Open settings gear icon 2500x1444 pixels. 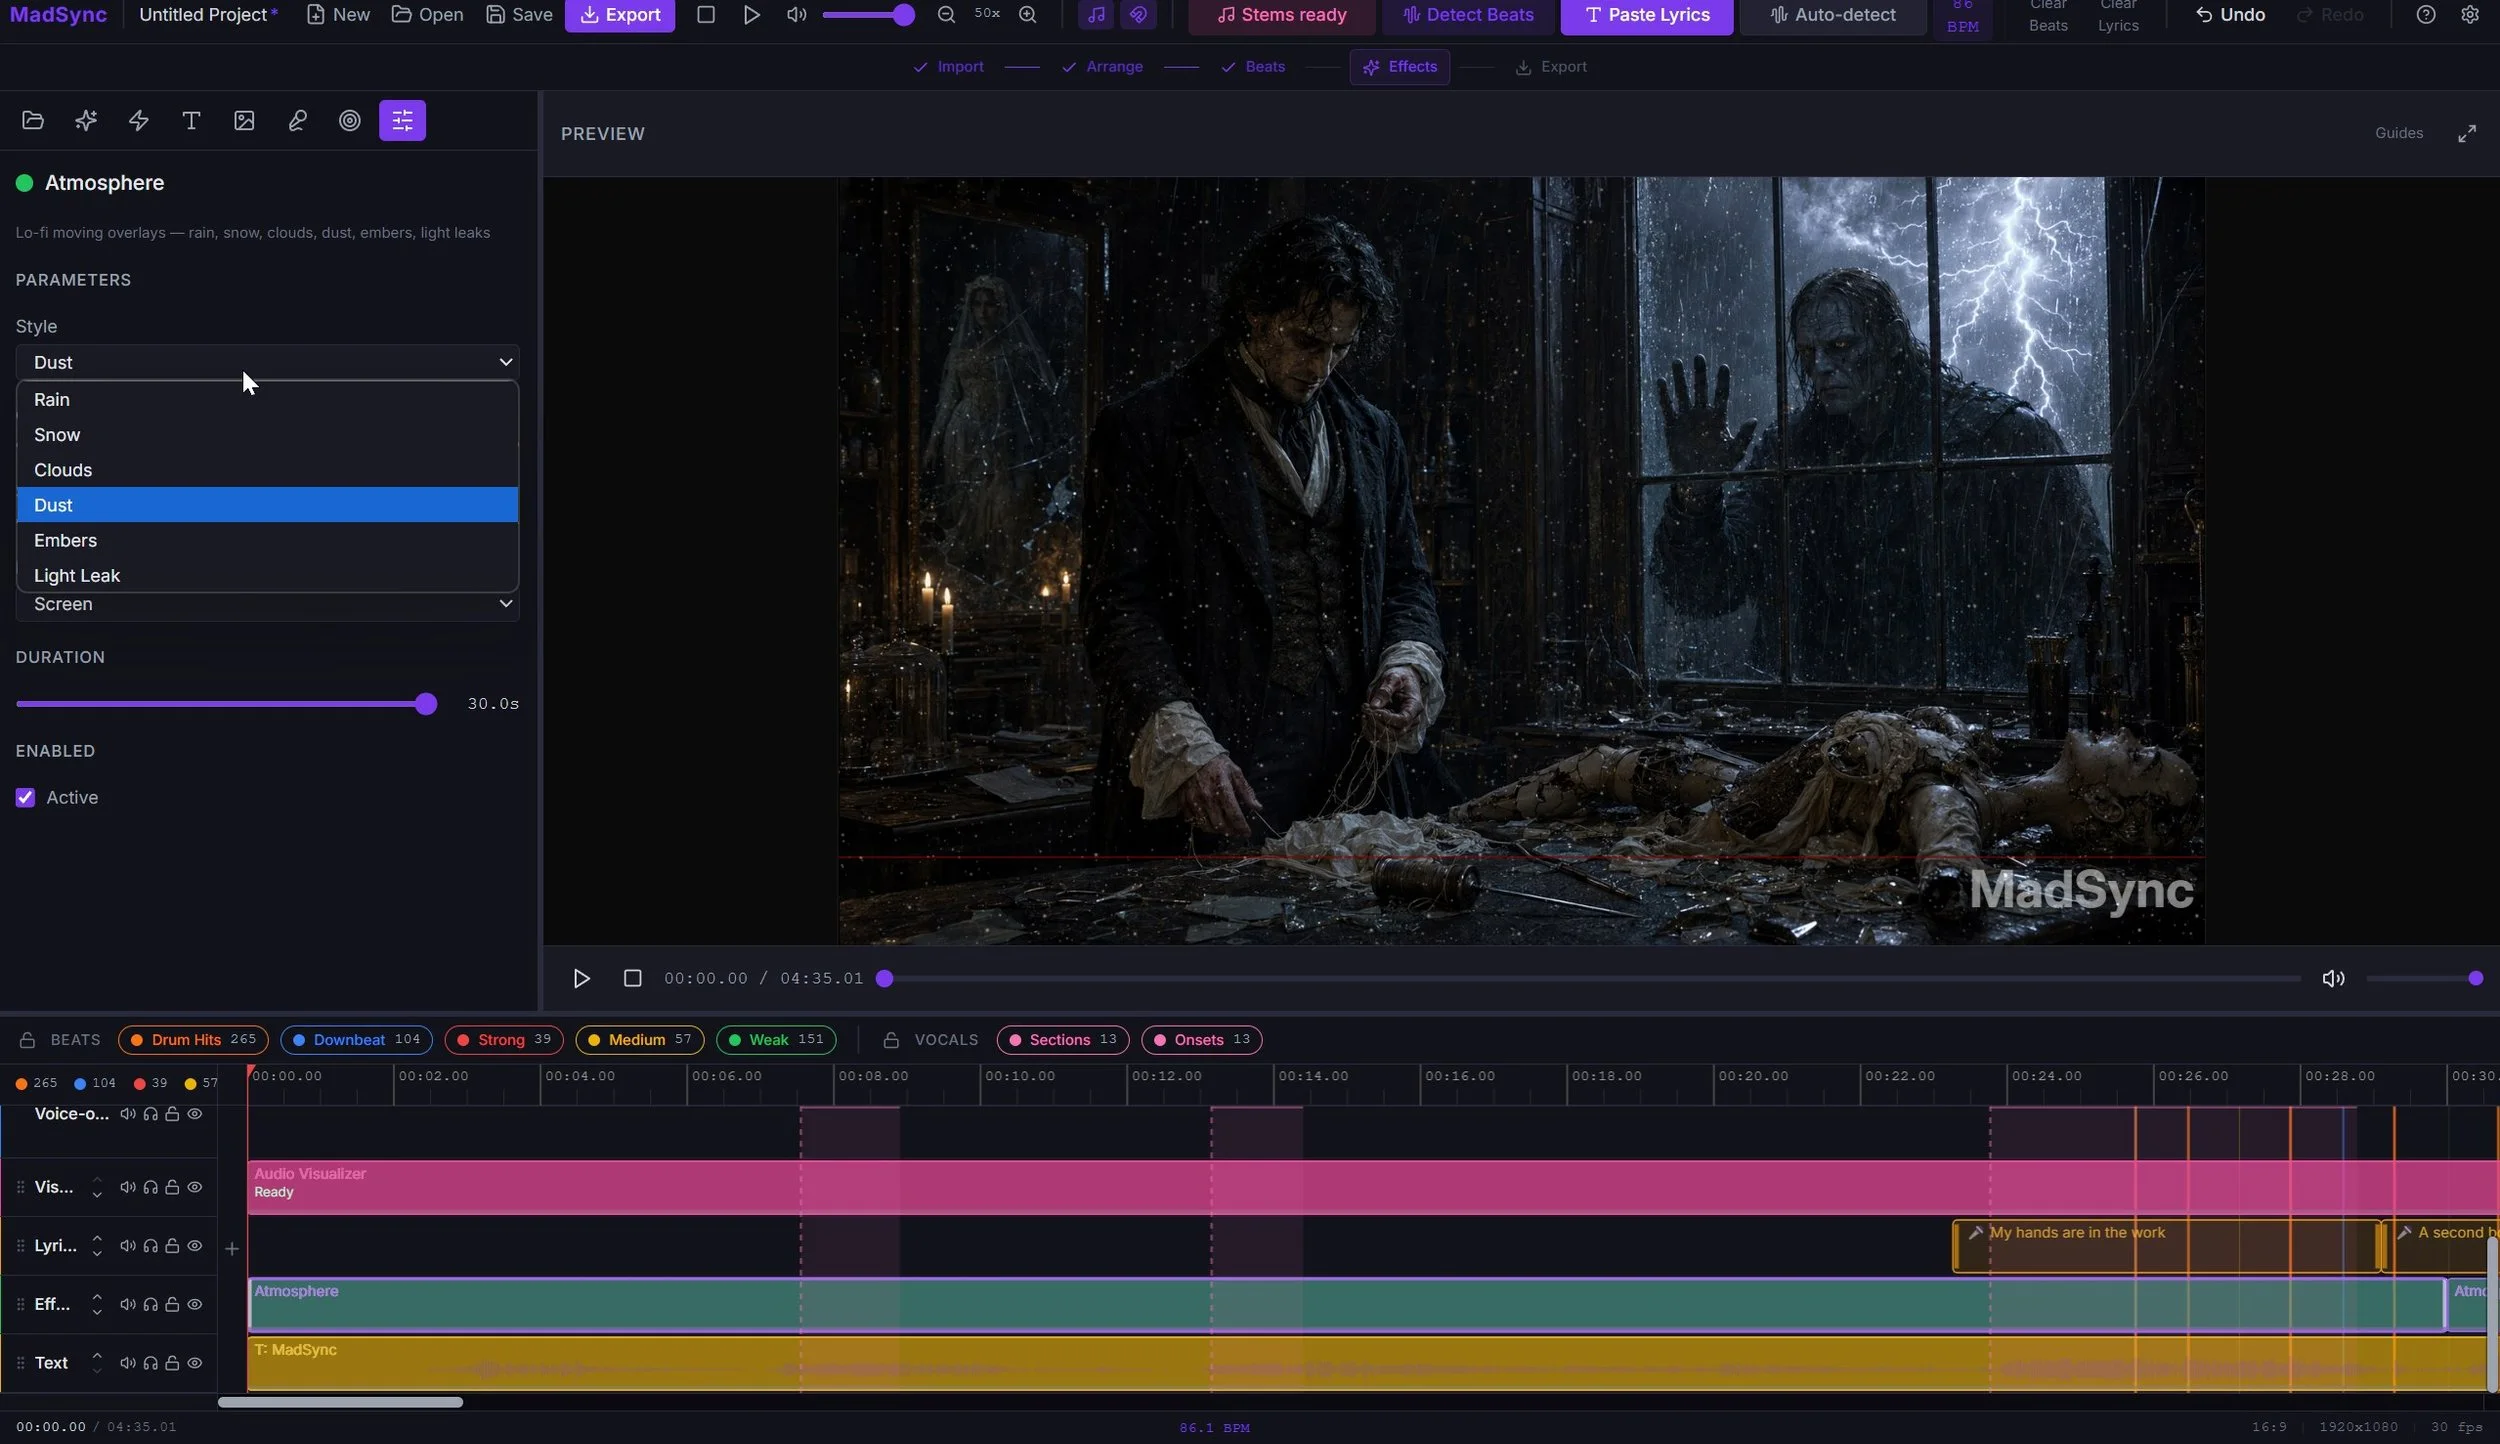(2470, 15)
